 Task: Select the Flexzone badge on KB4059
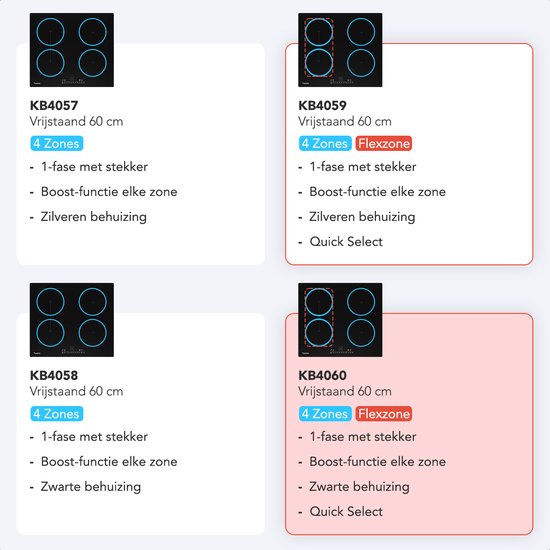(384, 143)
